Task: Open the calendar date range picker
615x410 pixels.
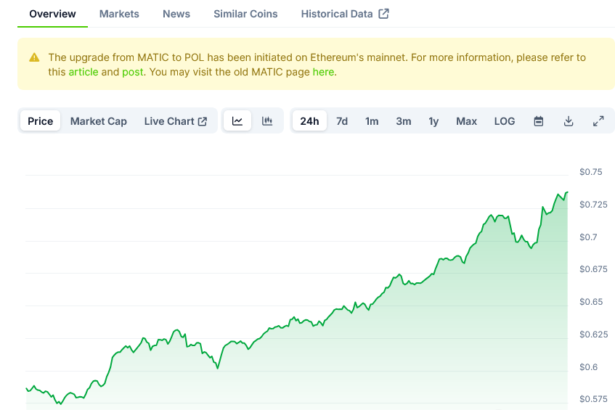Action: click(538, 121)
